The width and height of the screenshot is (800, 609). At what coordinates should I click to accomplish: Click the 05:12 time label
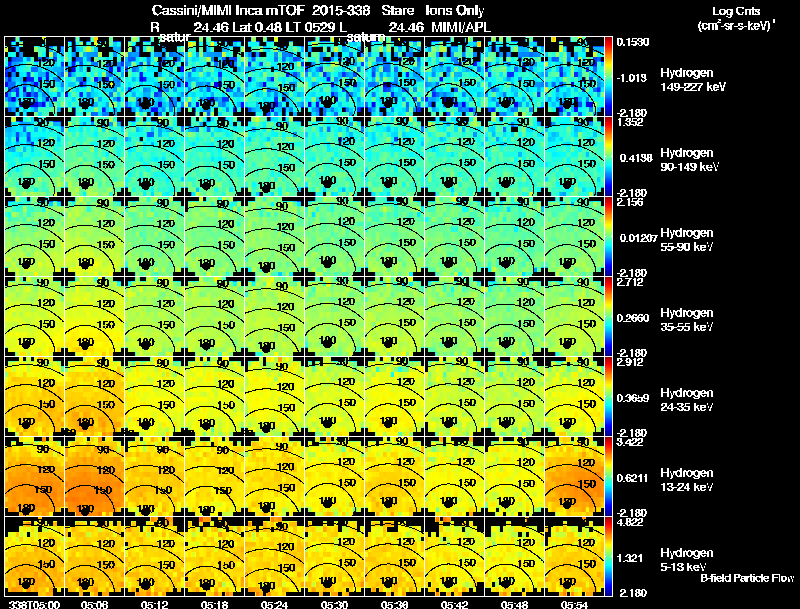click(153, 605)
